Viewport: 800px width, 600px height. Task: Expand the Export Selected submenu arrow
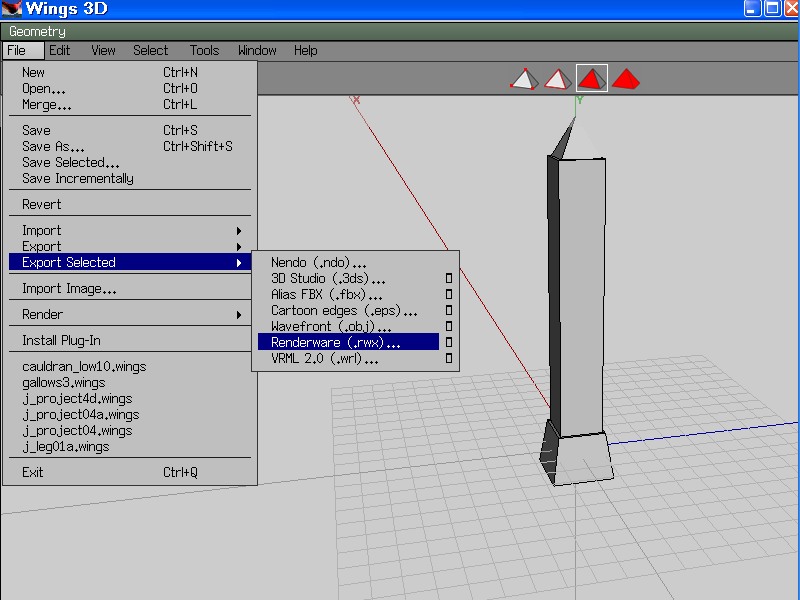pyautogui.click(x=239, y=263)
